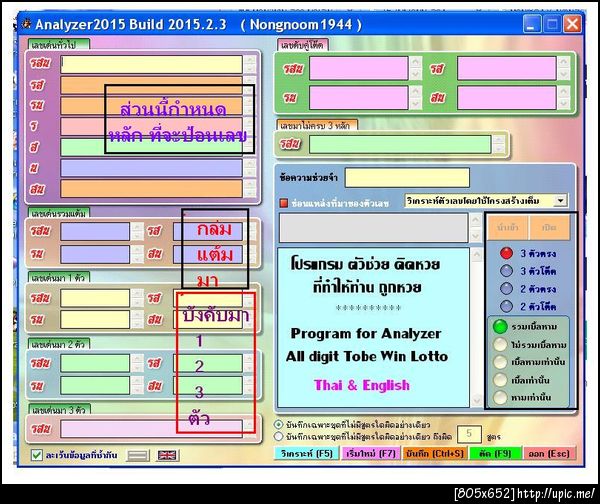This screenshot has height=504, width=600.
Task: Click the เลขดับคู่โต๊ด group label
Action: coord(302,45)
